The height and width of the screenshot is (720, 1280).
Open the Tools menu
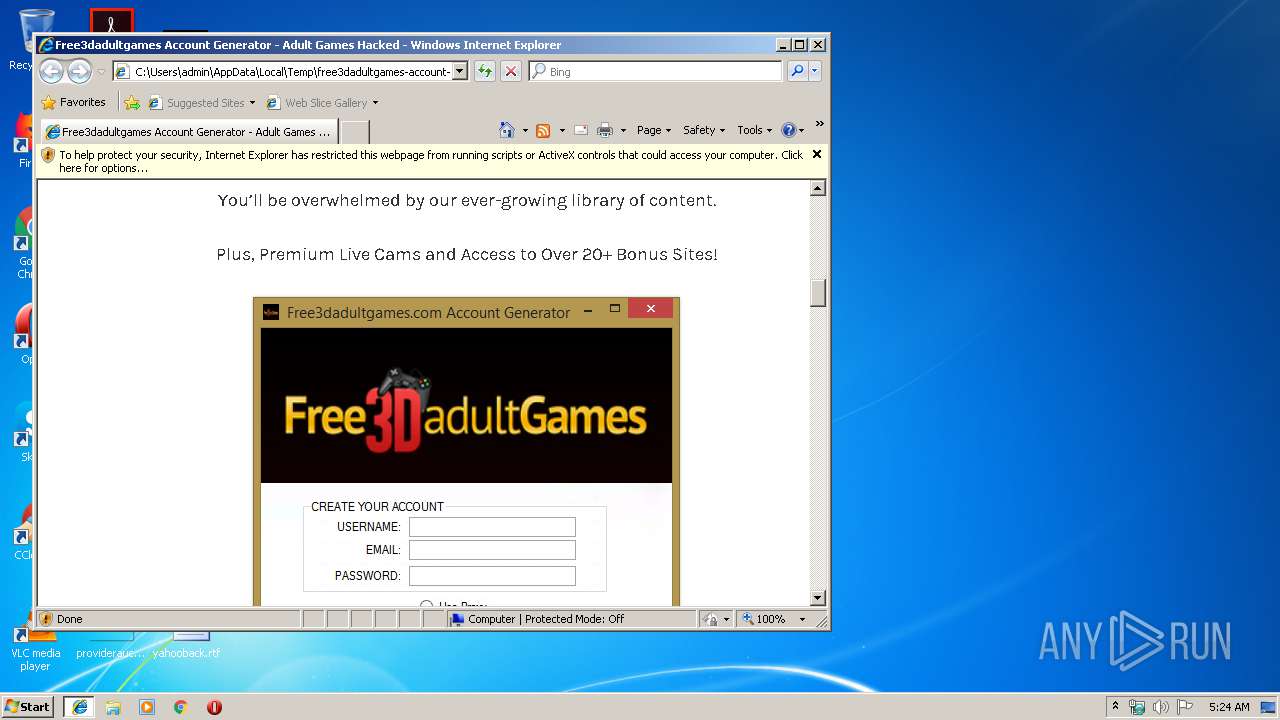click(754, 130)
